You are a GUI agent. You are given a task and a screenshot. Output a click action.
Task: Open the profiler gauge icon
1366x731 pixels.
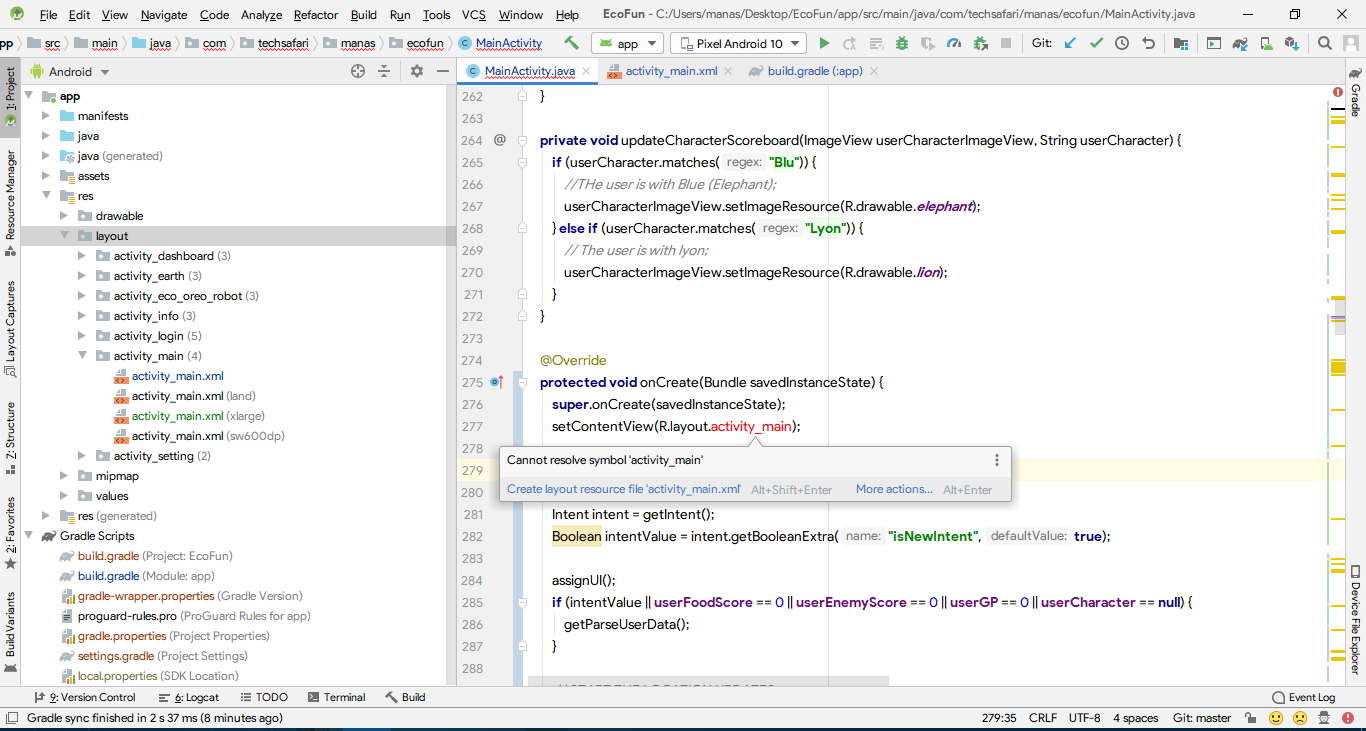954,43
